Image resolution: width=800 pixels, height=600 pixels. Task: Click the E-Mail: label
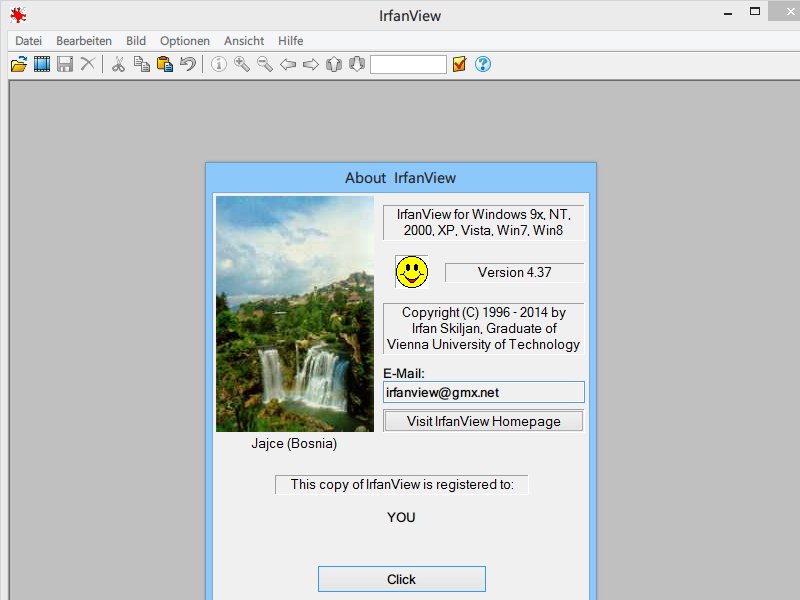404,373
